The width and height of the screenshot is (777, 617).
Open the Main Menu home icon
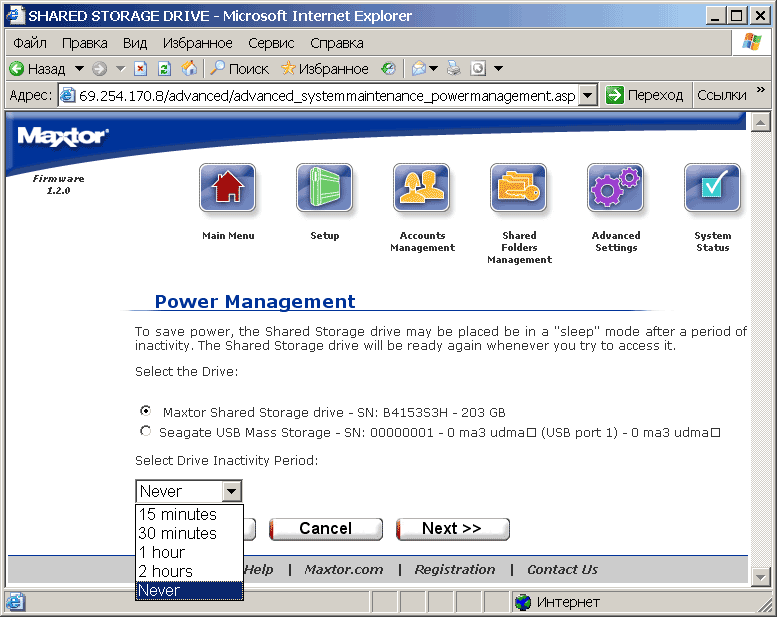(x=227, y=188)
